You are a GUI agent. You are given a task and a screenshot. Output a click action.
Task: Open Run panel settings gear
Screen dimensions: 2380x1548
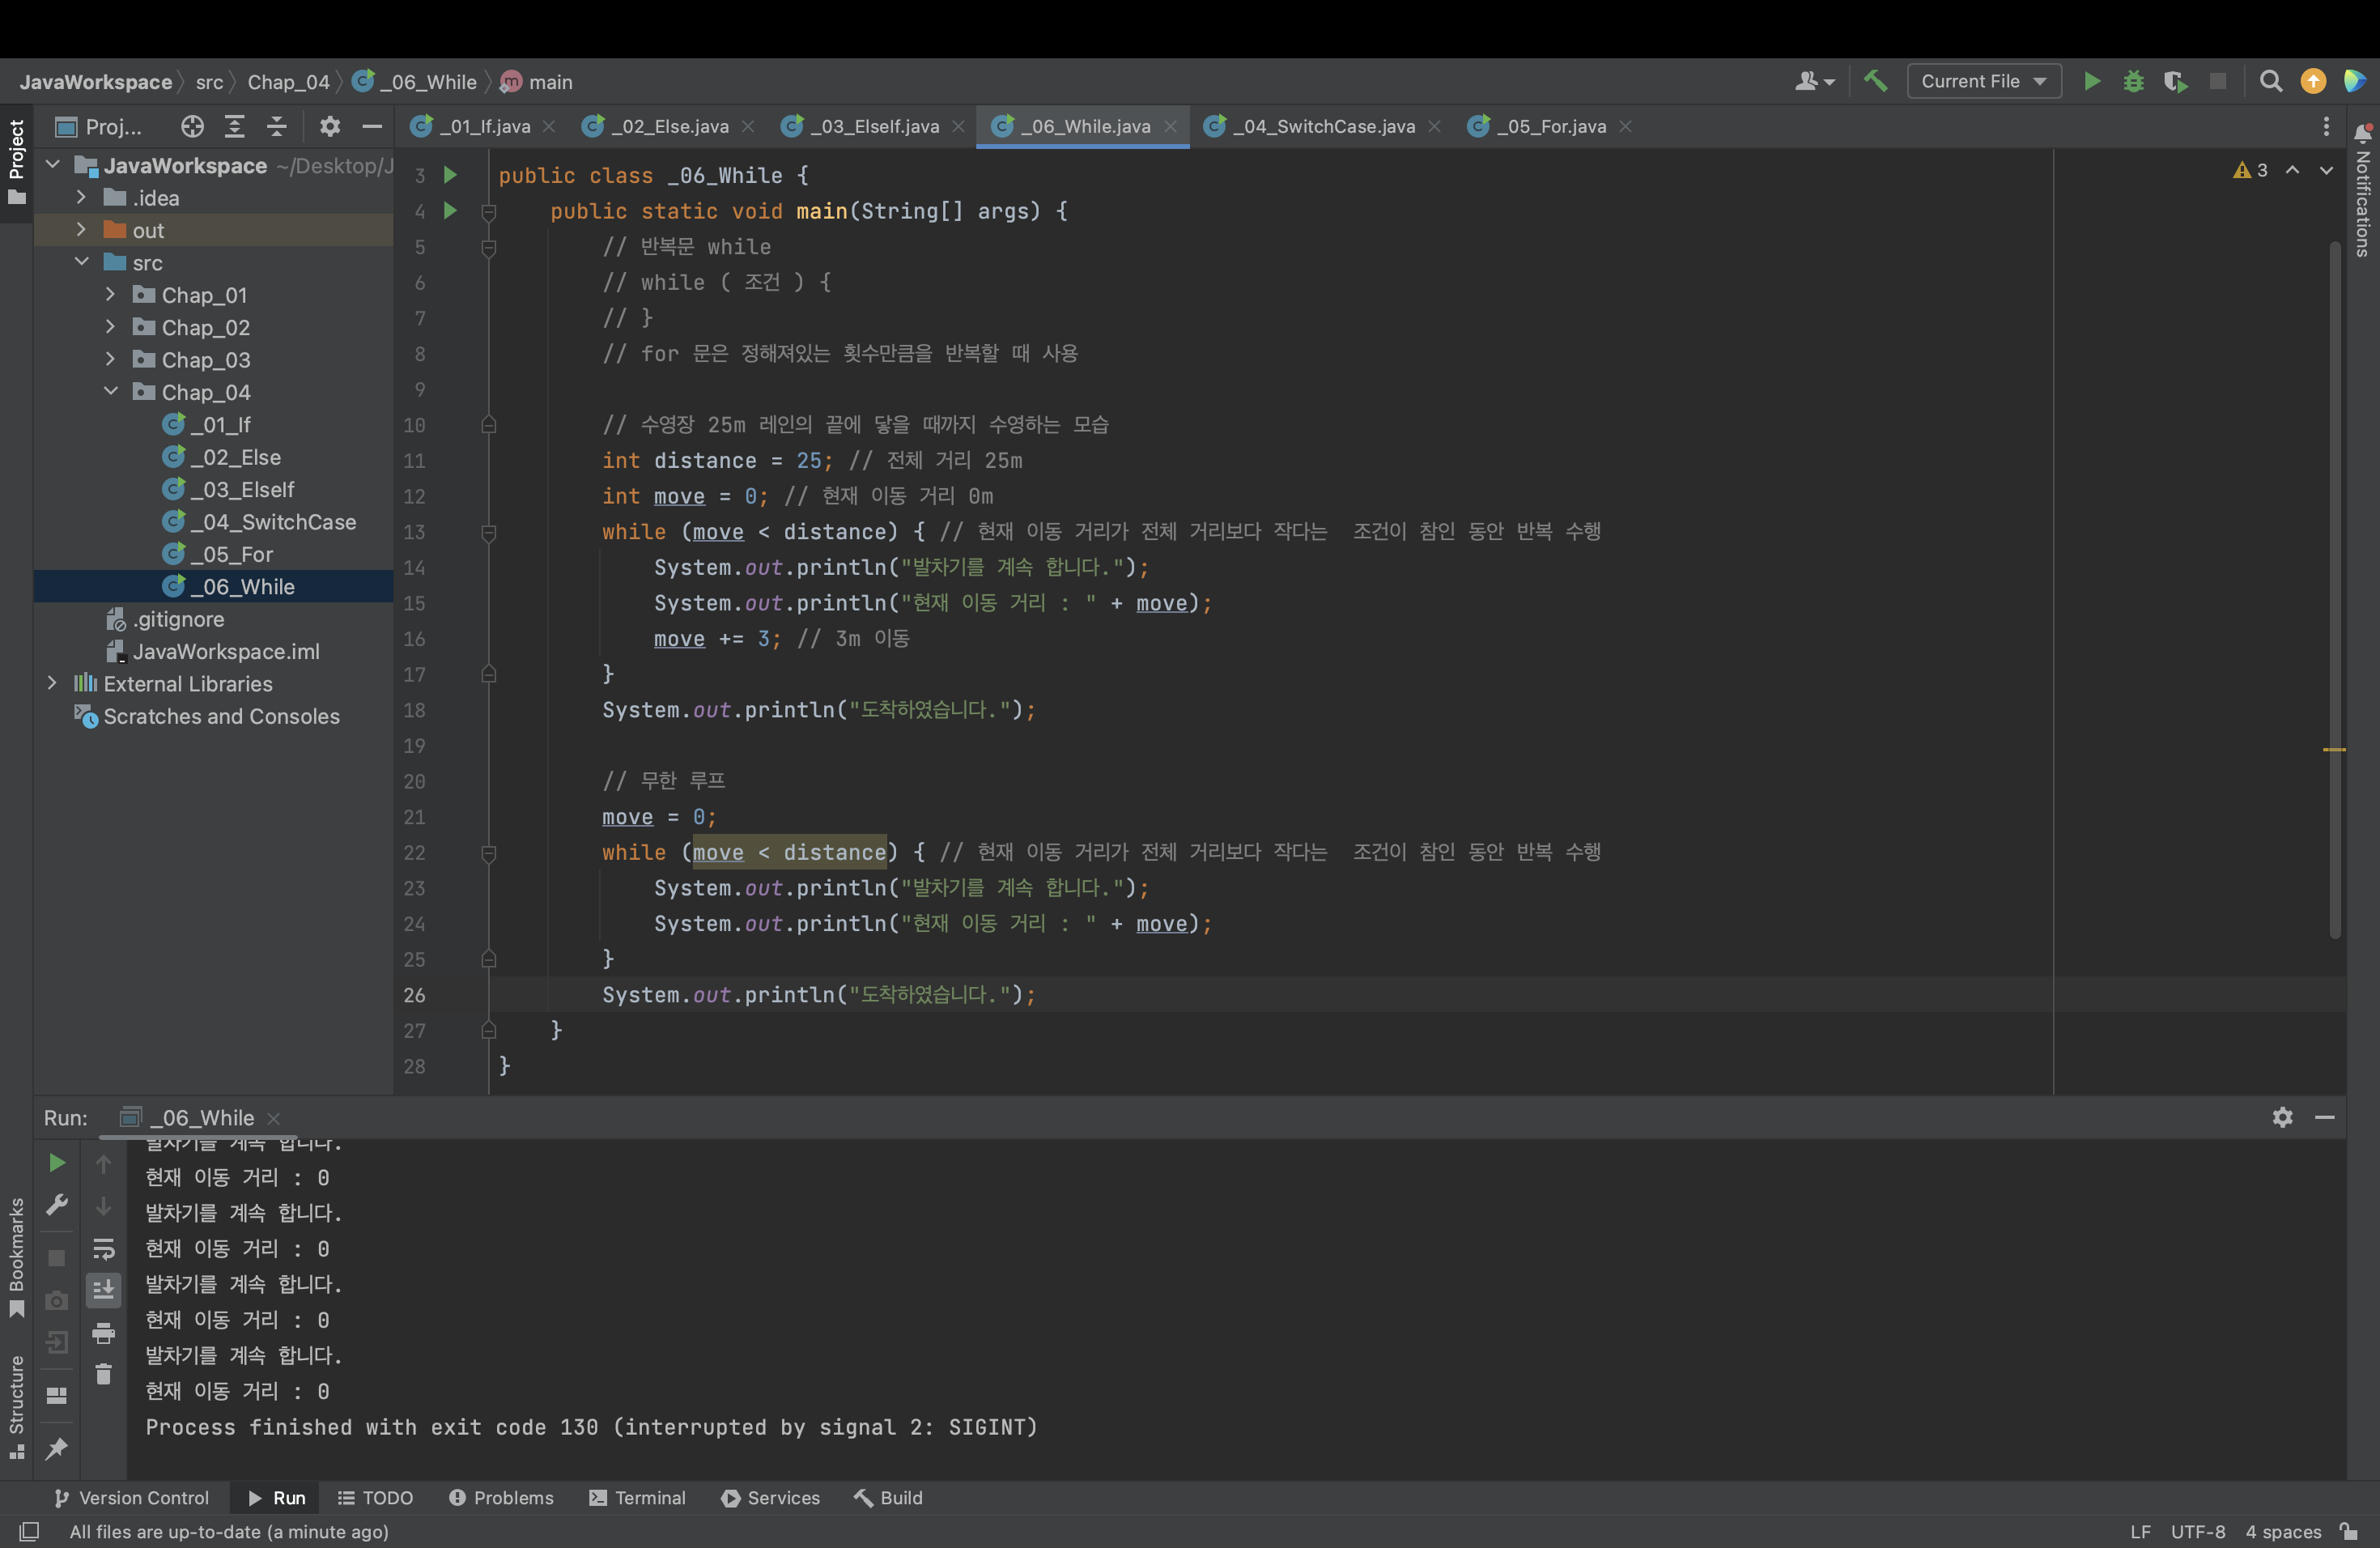click(2282, 1118)
